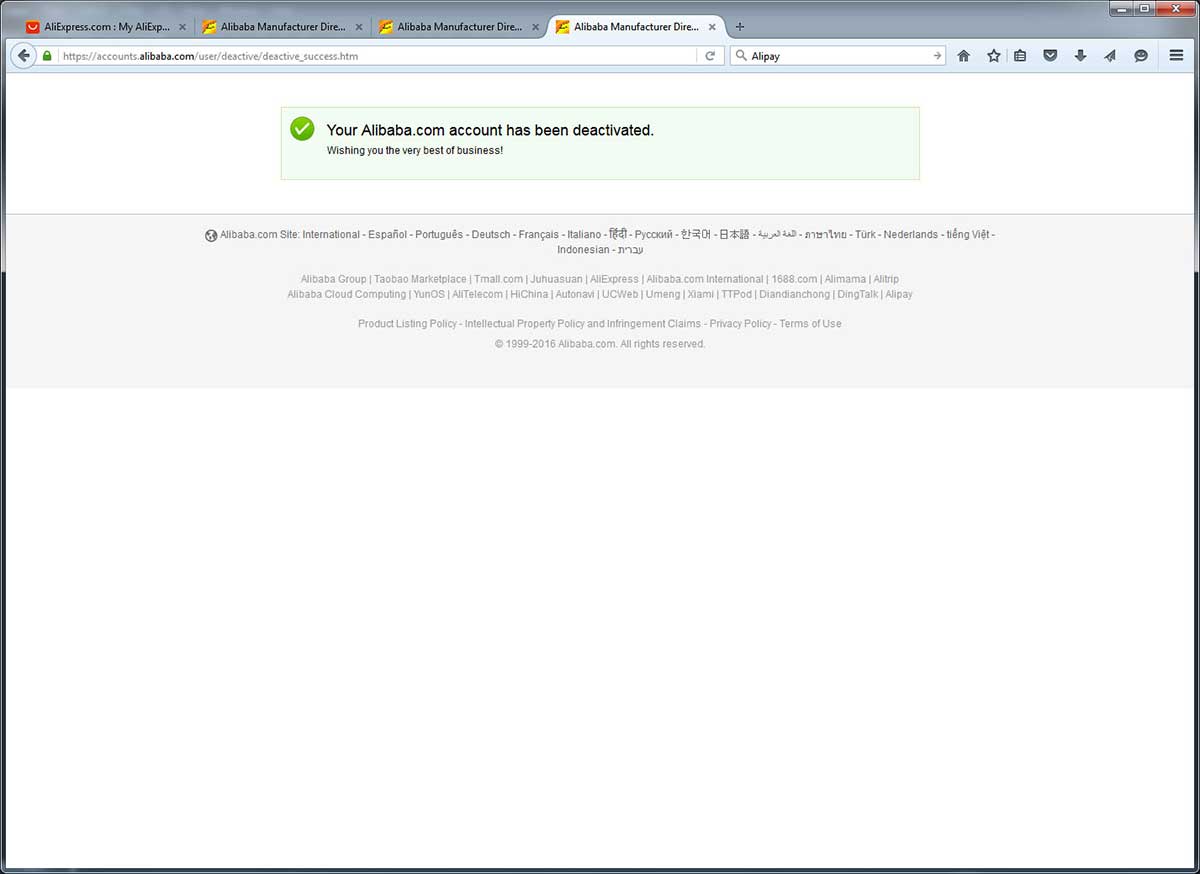The width and height of the screenshot is (1200, 874).
Task: Open the Downloads arrow icon
Action: (x=1080, y=56)
